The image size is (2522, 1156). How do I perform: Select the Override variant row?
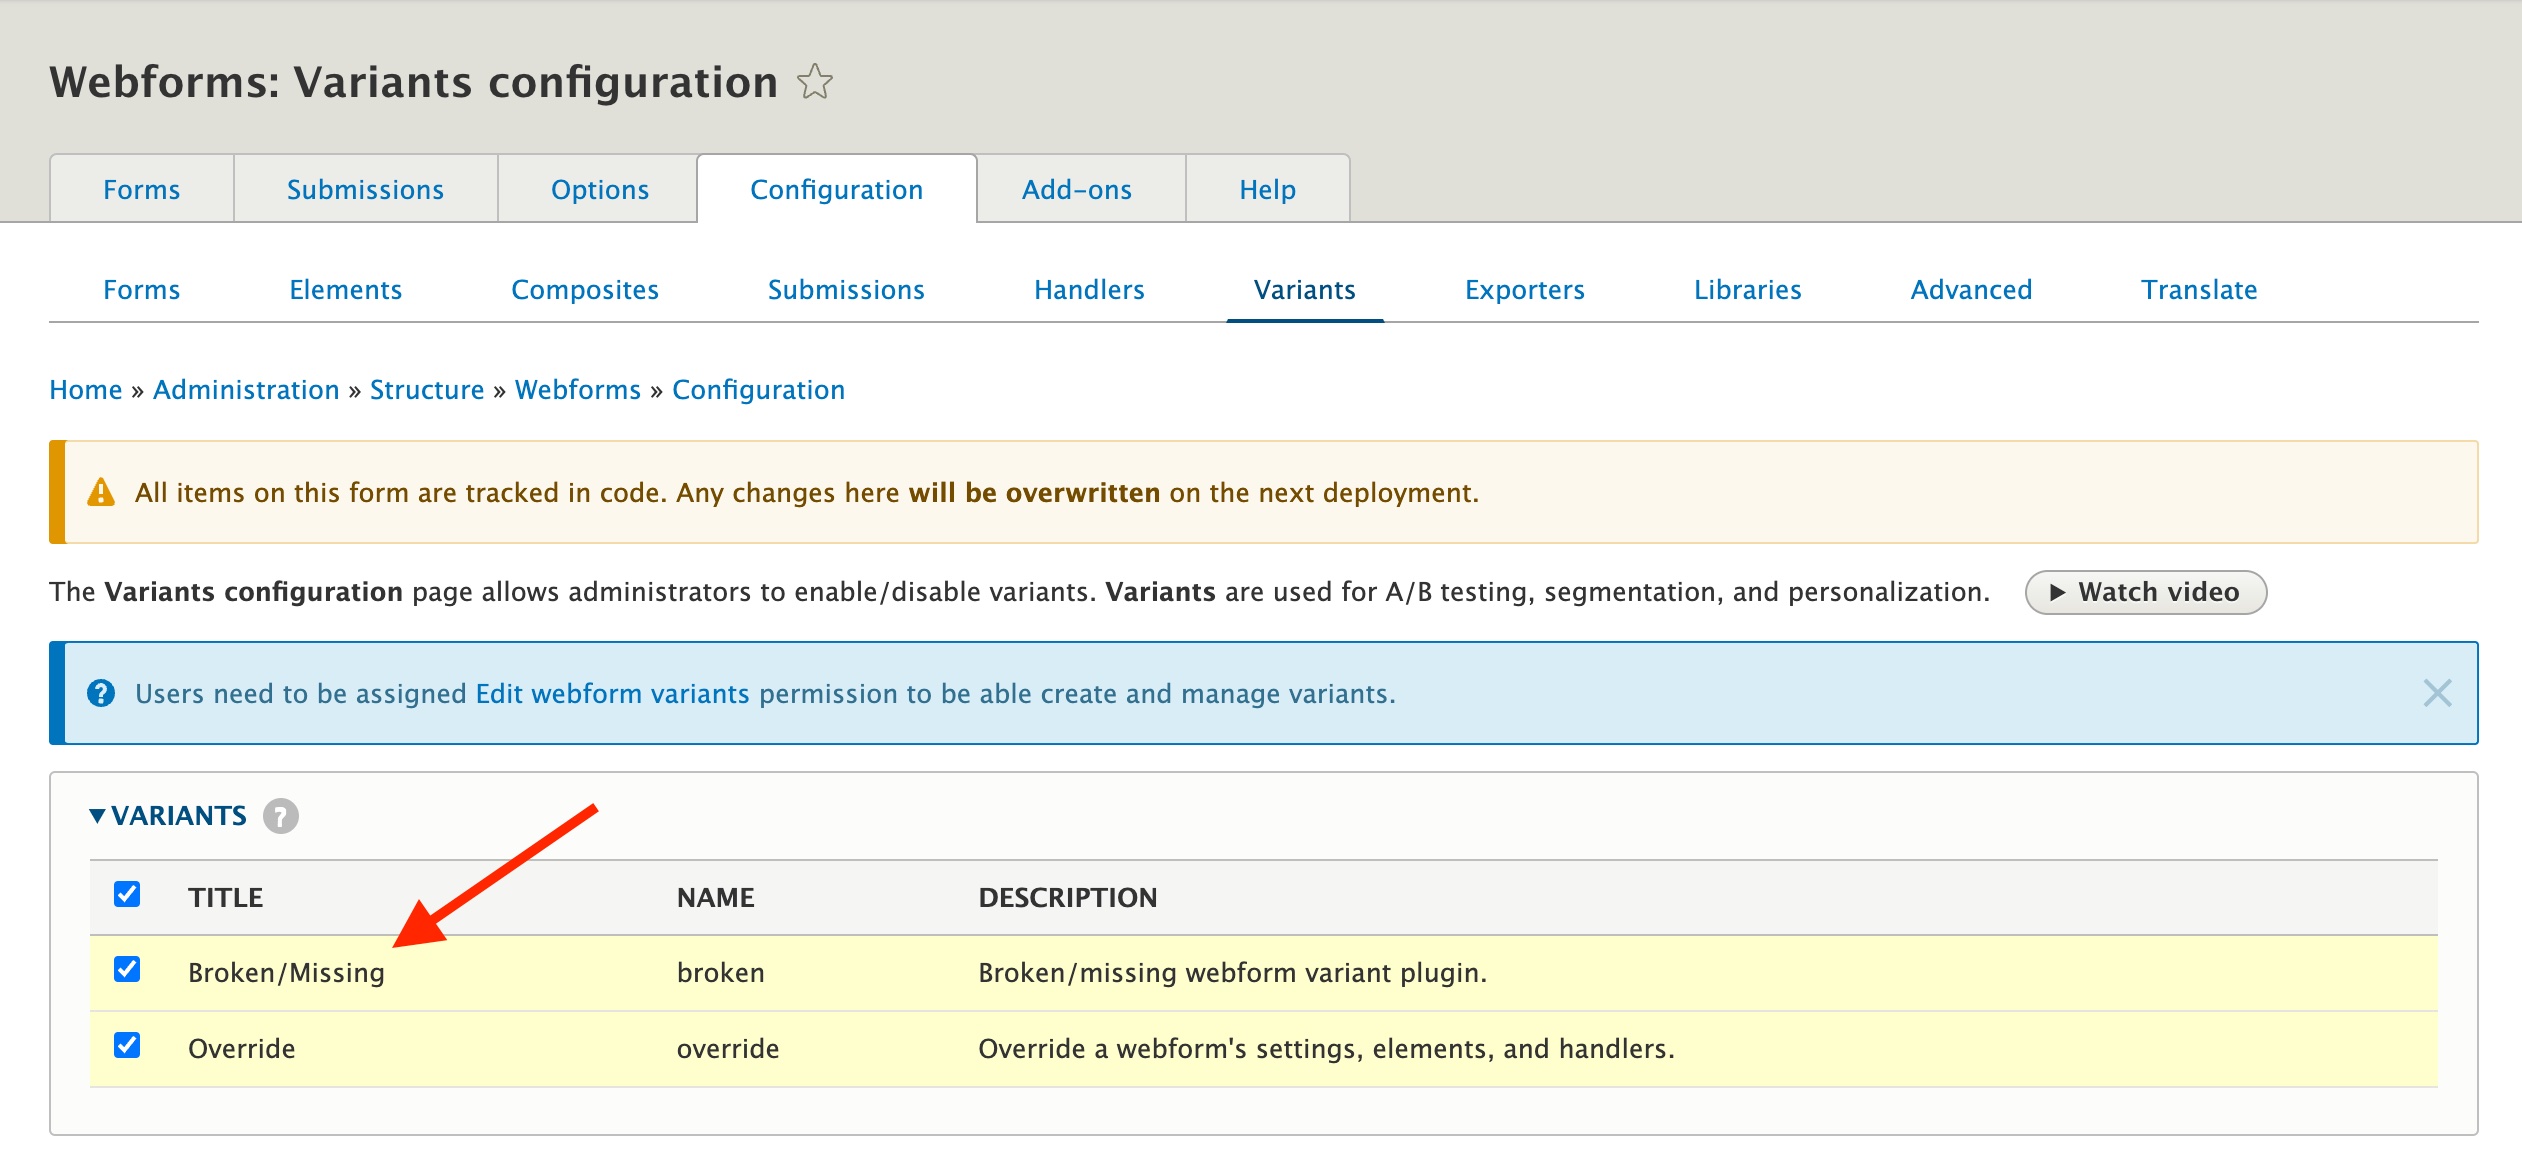242,1048
